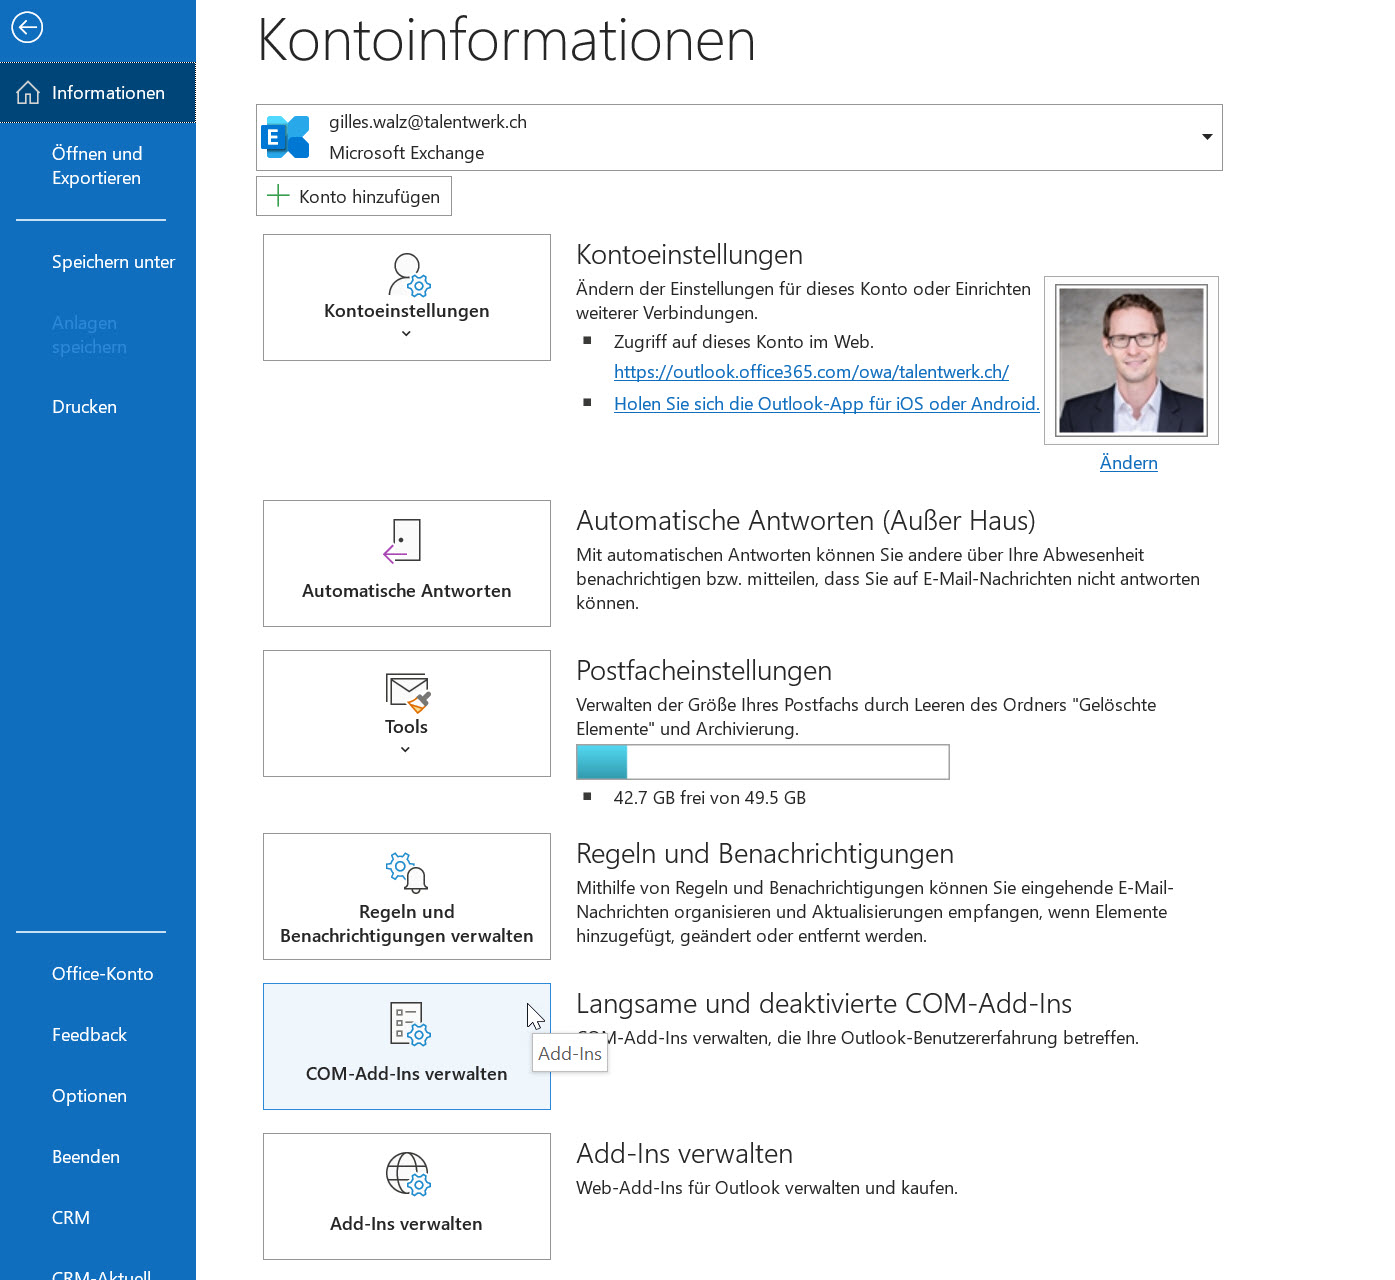Click the Postfacheinstellungen heading
This screenshot has width=1395, height=1280.
click(704, 670)
